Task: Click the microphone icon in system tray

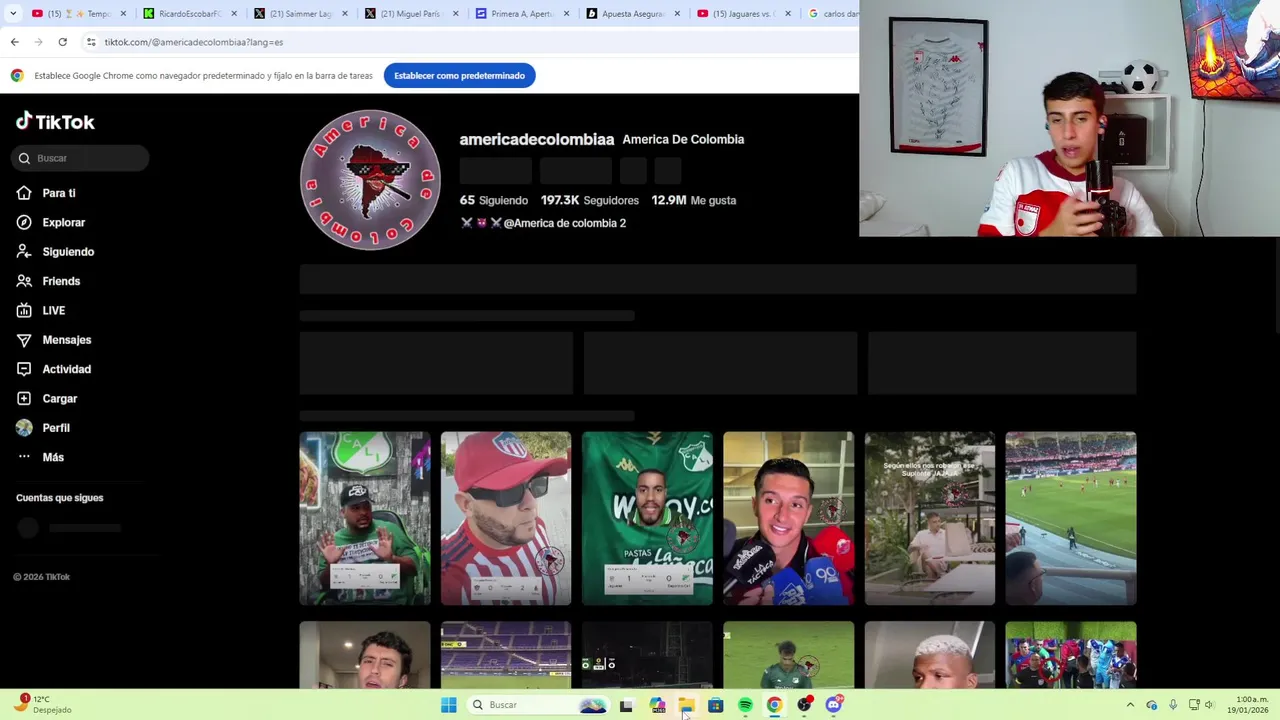Action: 1173,705
